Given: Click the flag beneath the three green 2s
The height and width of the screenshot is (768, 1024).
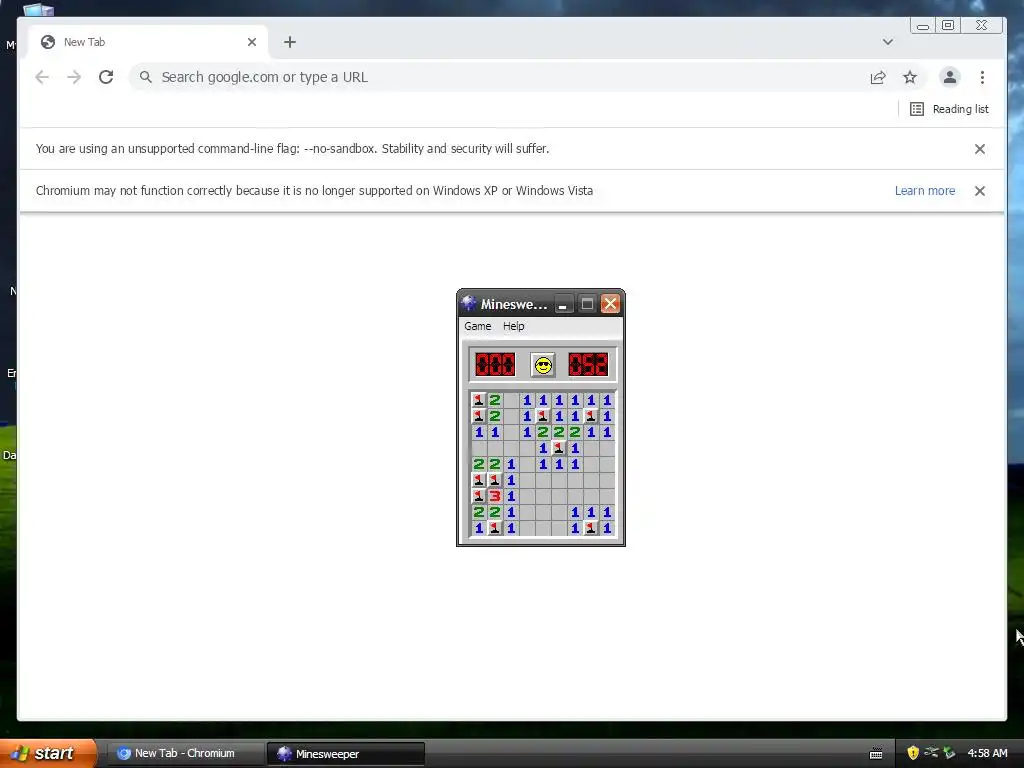Looking at the screenshot, I should click(x=559, y=448).
